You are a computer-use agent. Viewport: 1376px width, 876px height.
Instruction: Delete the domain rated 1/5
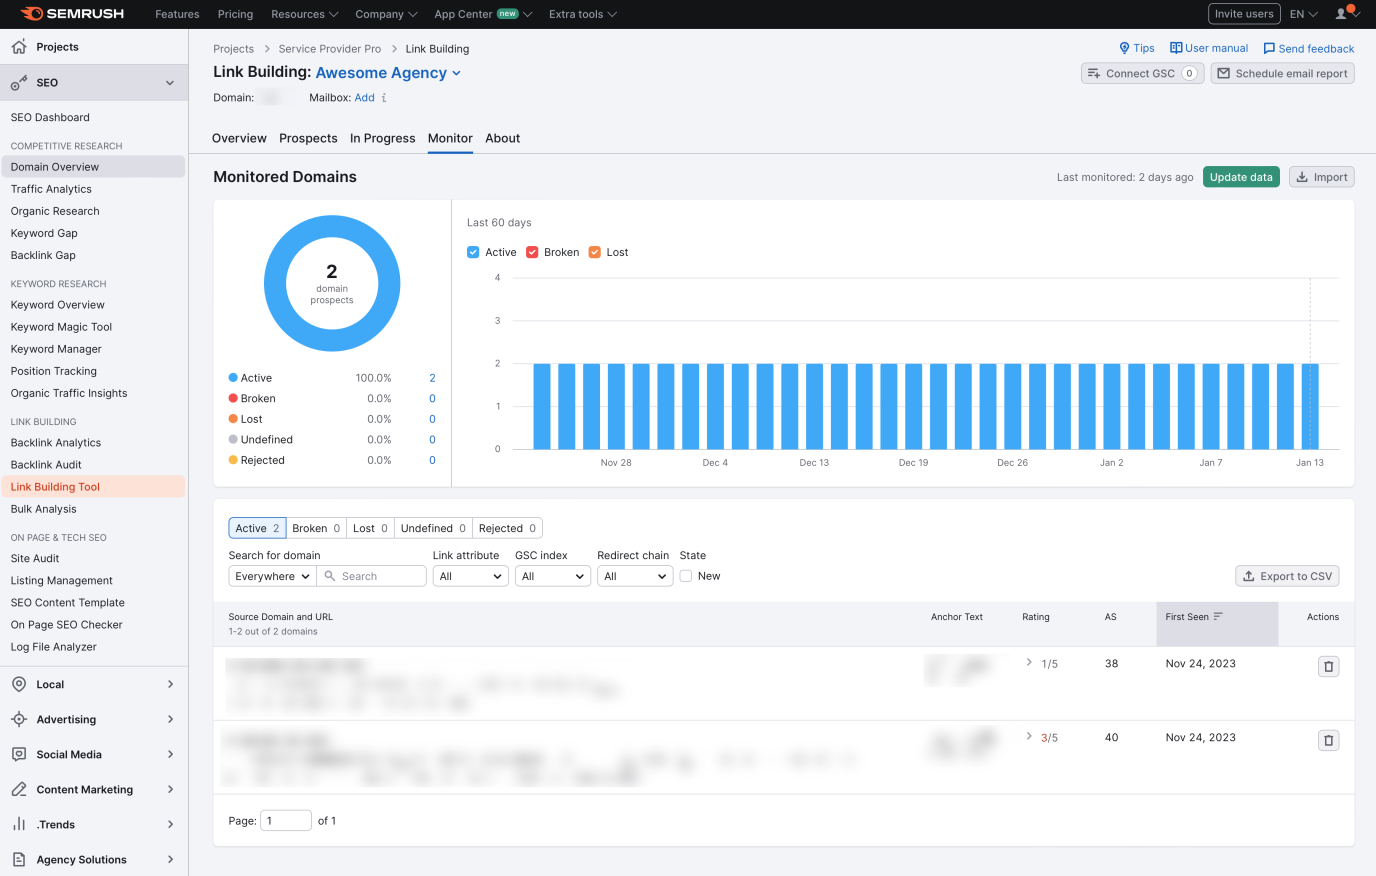1328,666
